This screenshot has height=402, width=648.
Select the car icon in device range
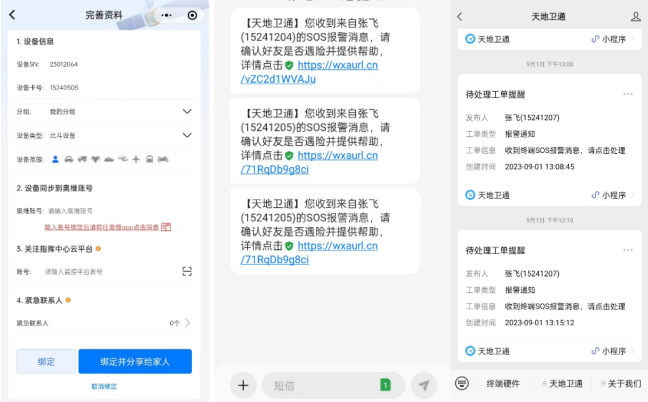click(69, 159)
